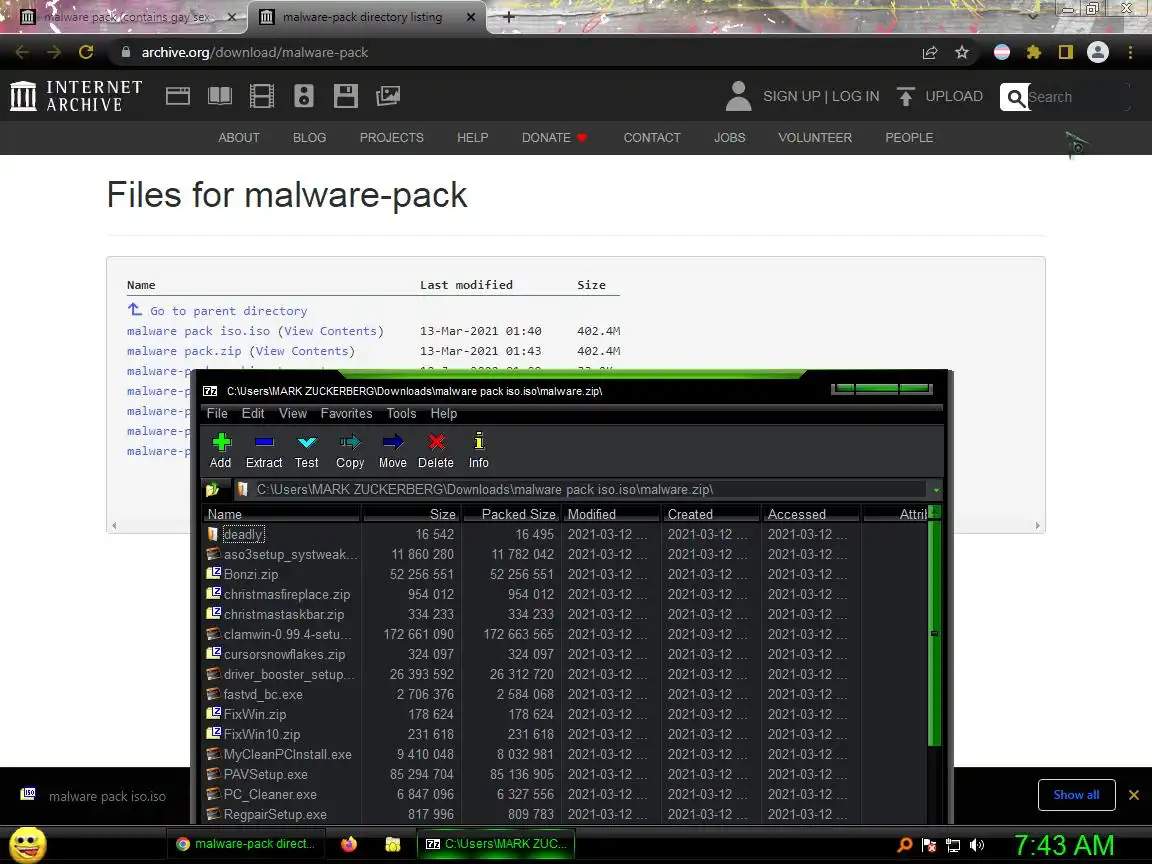
Task: Open the 7-Zip Edit menu
Action: (x=253, y=414)
